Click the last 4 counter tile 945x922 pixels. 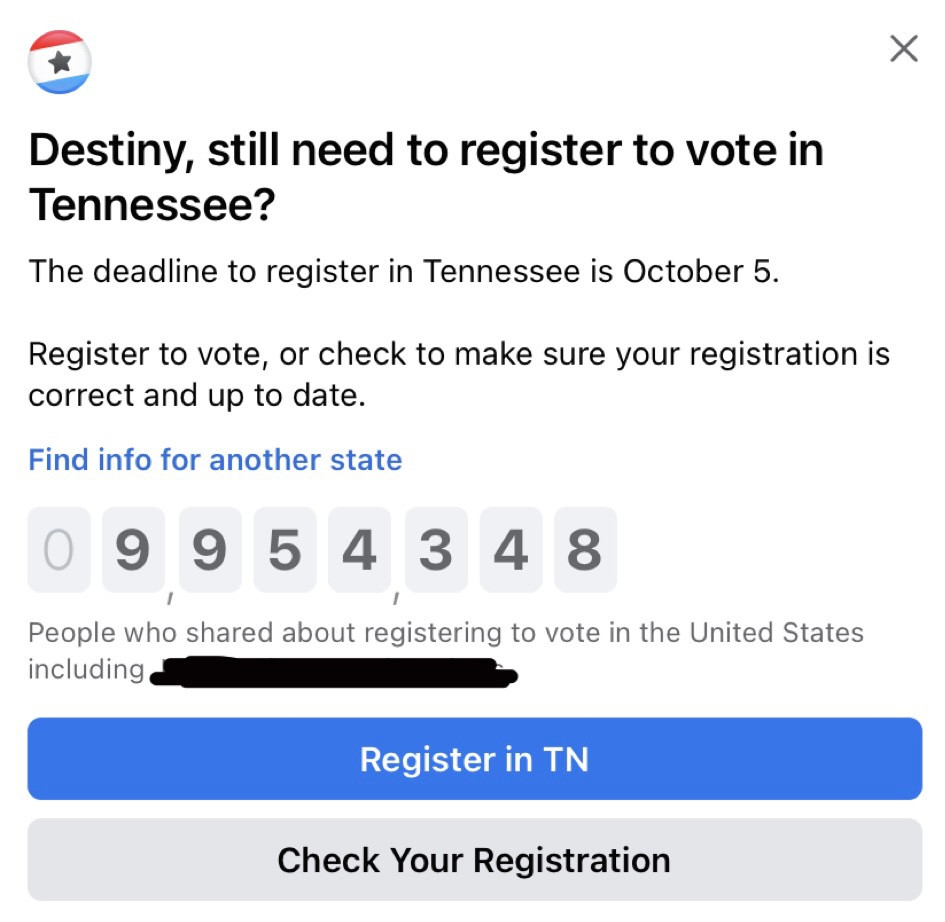pos(510,550)
